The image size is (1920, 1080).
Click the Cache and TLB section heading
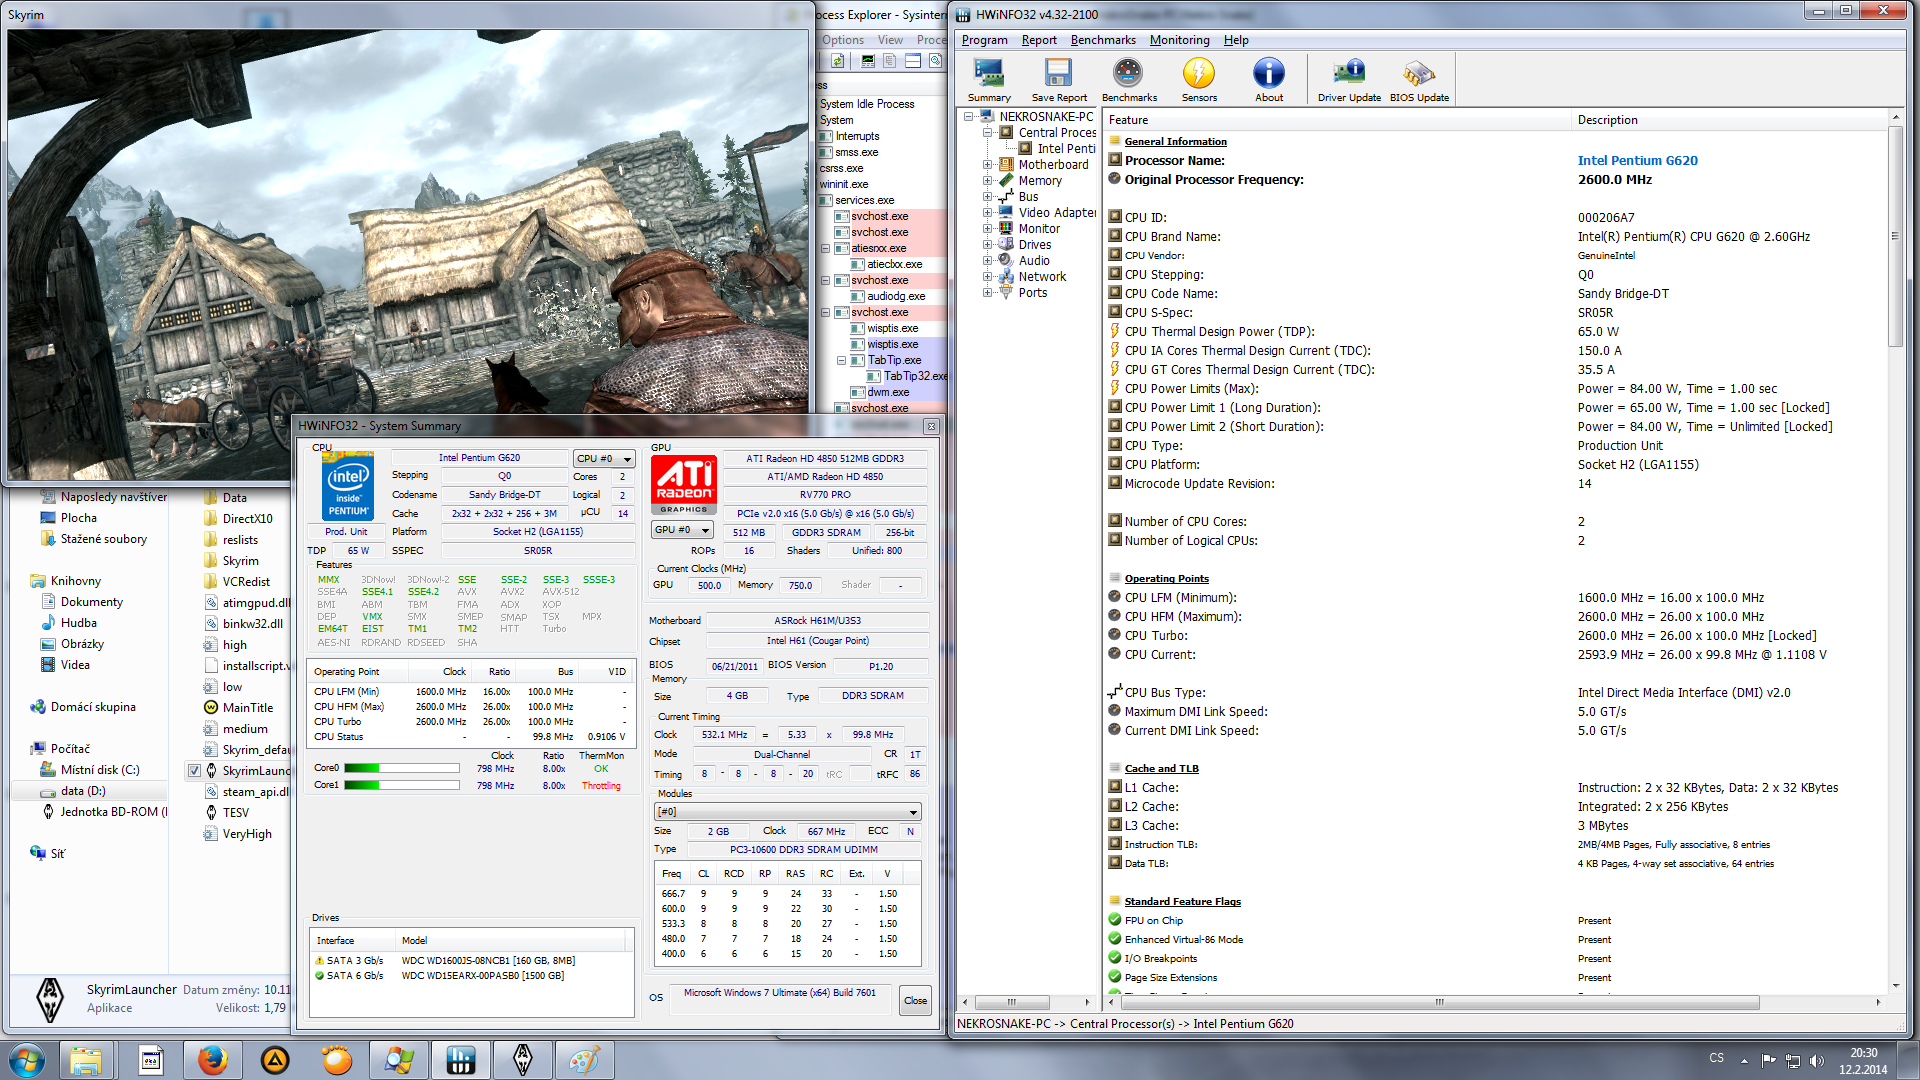pyautogui.click(x=1161, y=769)
